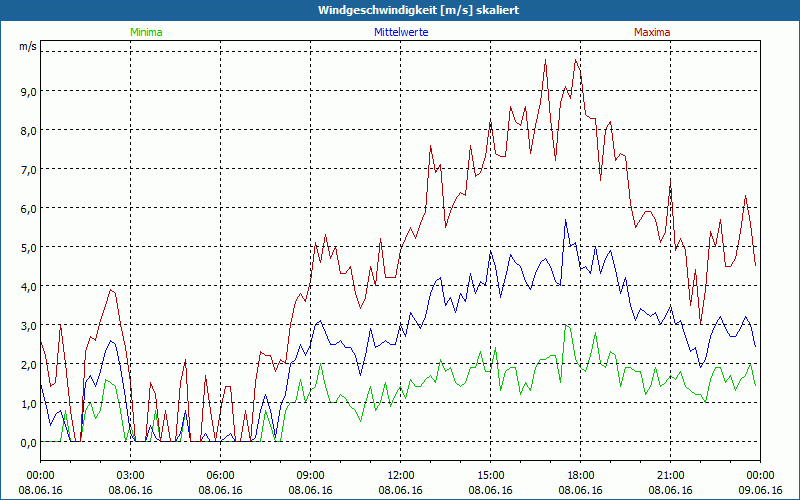Click the 08.06.16 date under 18:00
Viewport: 800px width, 500px height.
pyautogui.click(x=580, y=490)
